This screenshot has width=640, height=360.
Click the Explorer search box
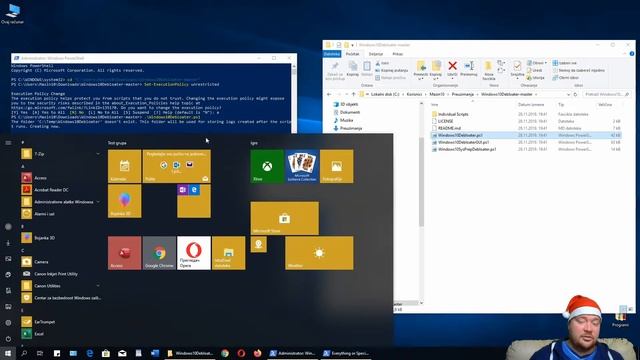point(606,94)
